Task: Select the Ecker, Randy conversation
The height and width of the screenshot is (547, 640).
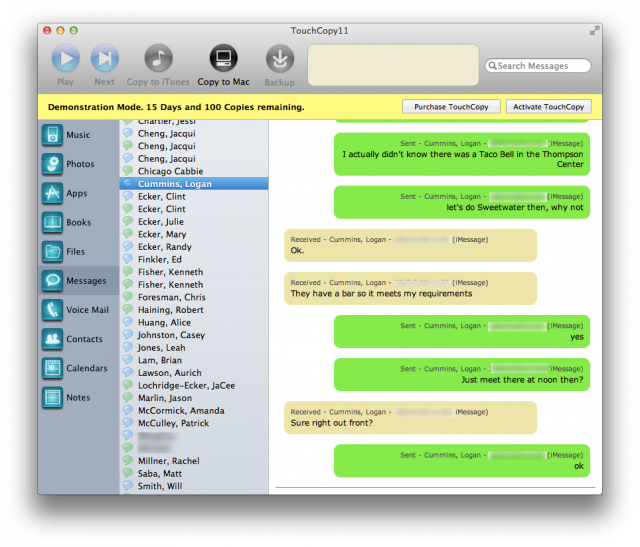Action: pyautogui.click(x=194, y=247)
